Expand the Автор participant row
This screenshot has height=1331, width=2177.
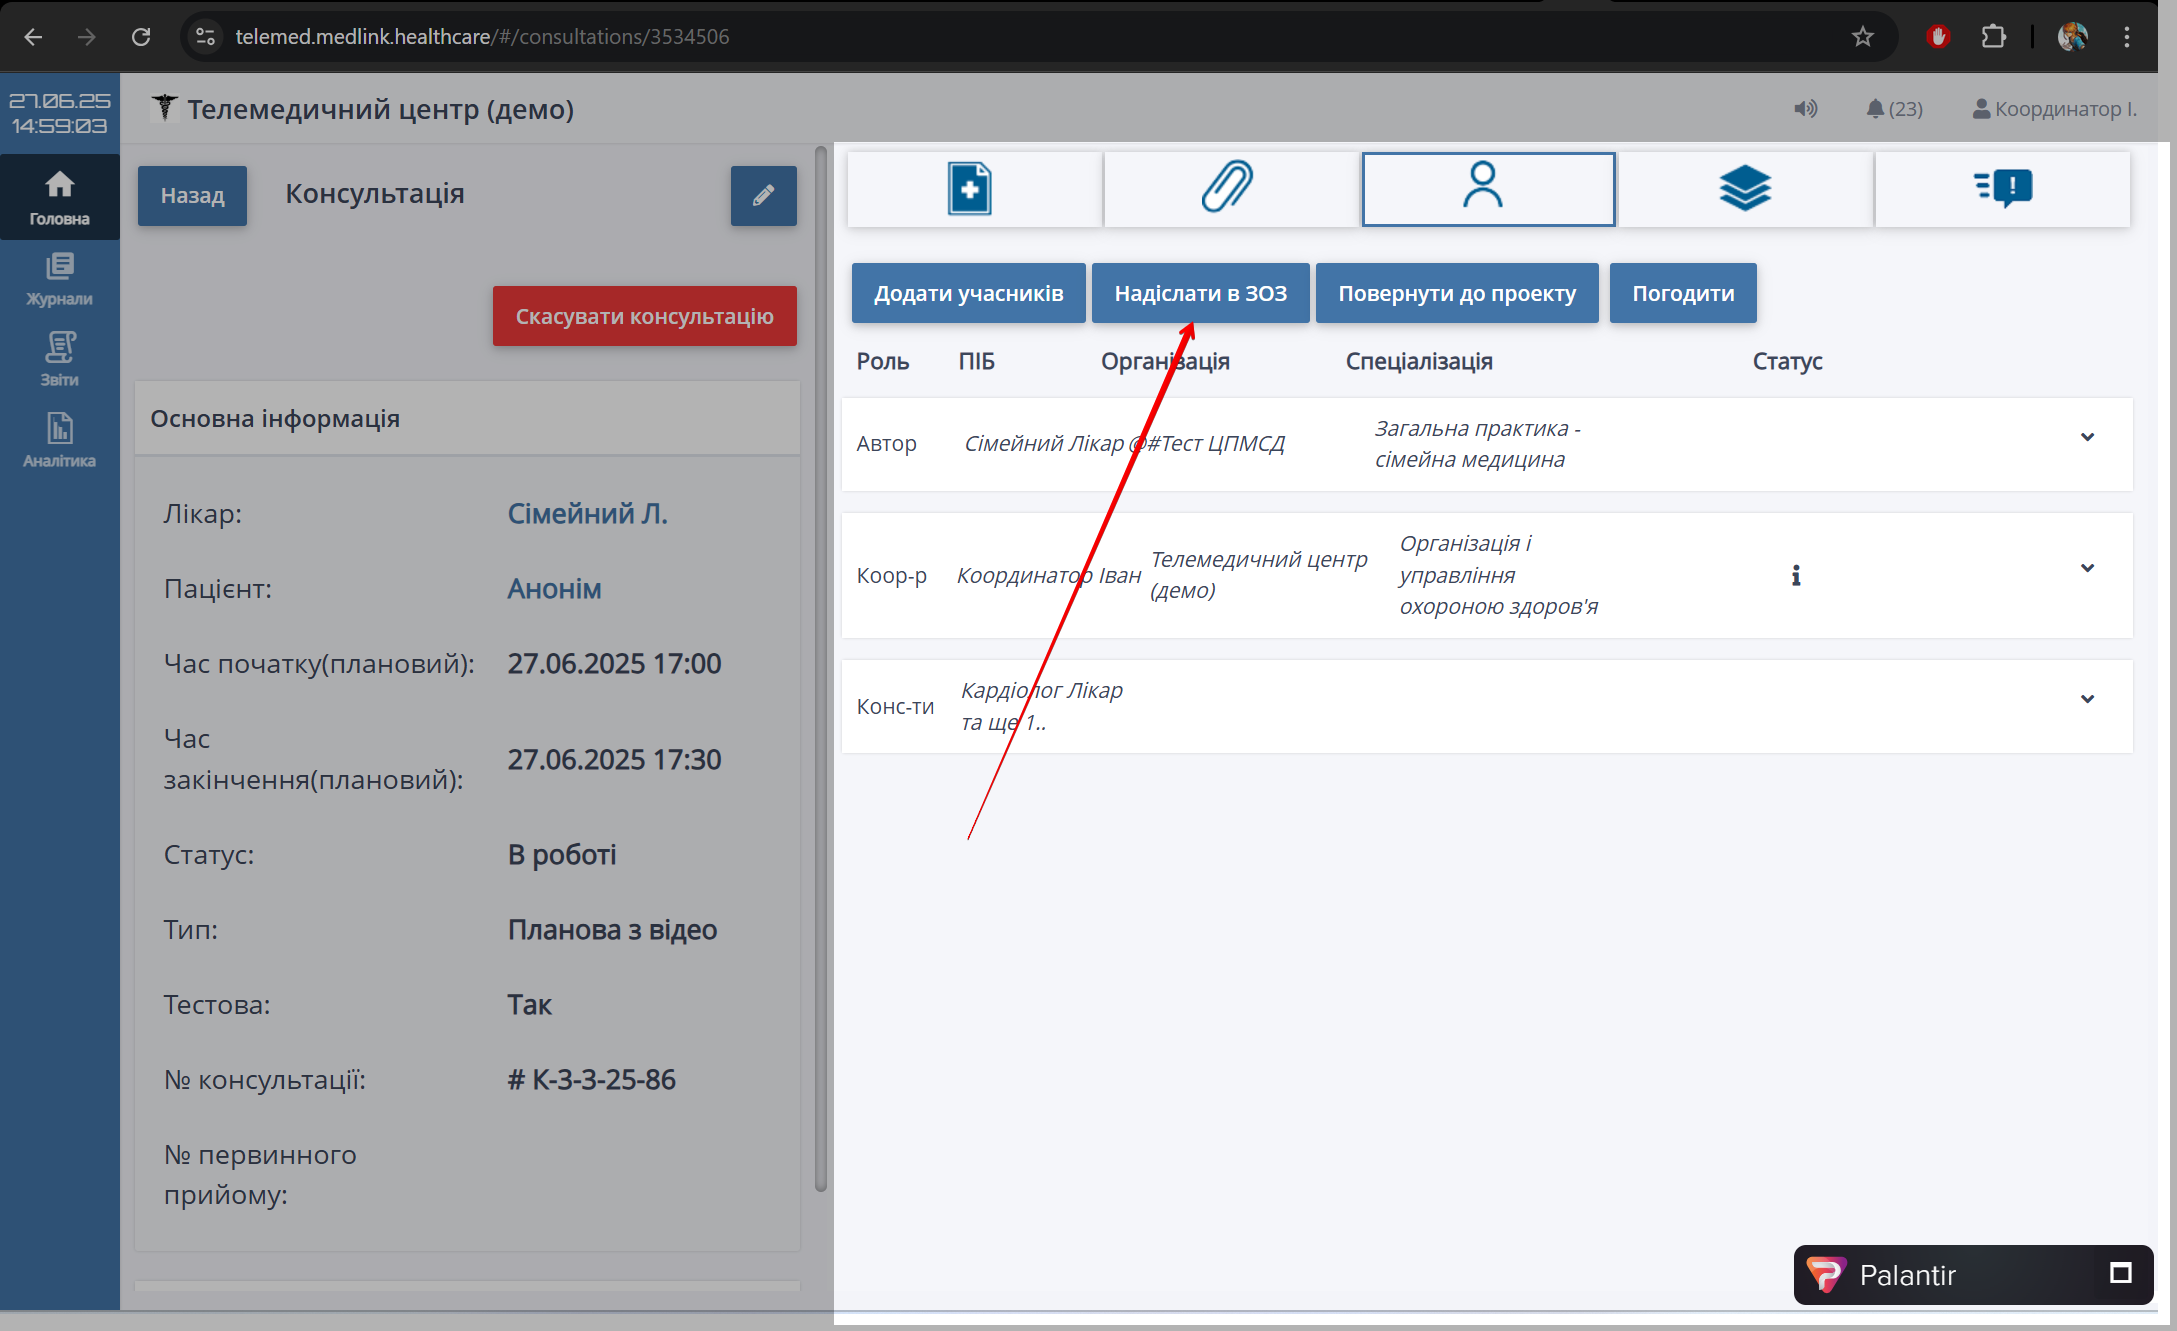click(2087, 438)
